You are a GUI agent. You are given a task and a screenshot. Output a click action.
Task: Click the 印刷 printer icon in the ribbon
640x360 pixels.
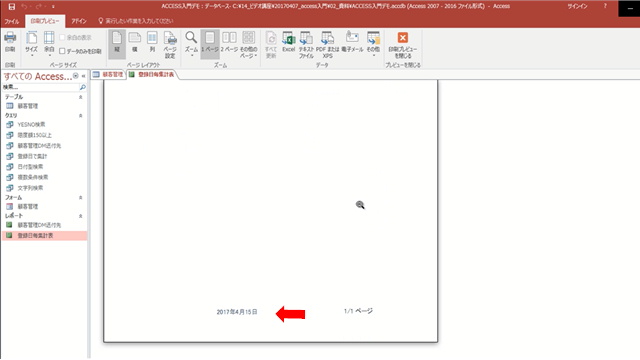(10, 42)
